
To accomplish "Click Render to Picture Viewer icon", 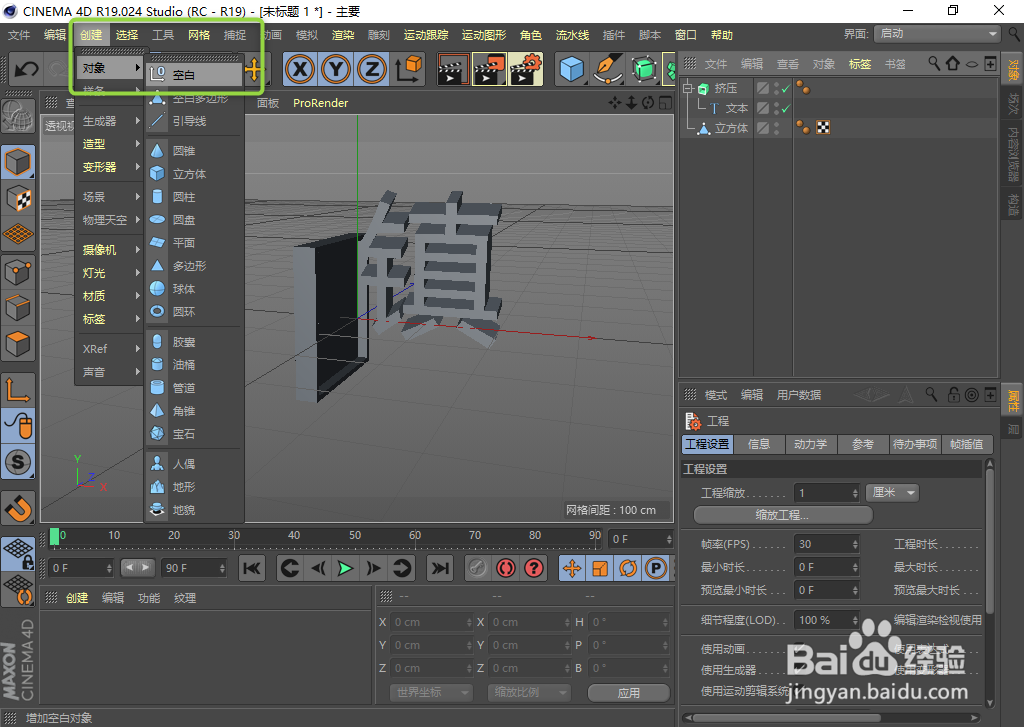I will [488, 69].
